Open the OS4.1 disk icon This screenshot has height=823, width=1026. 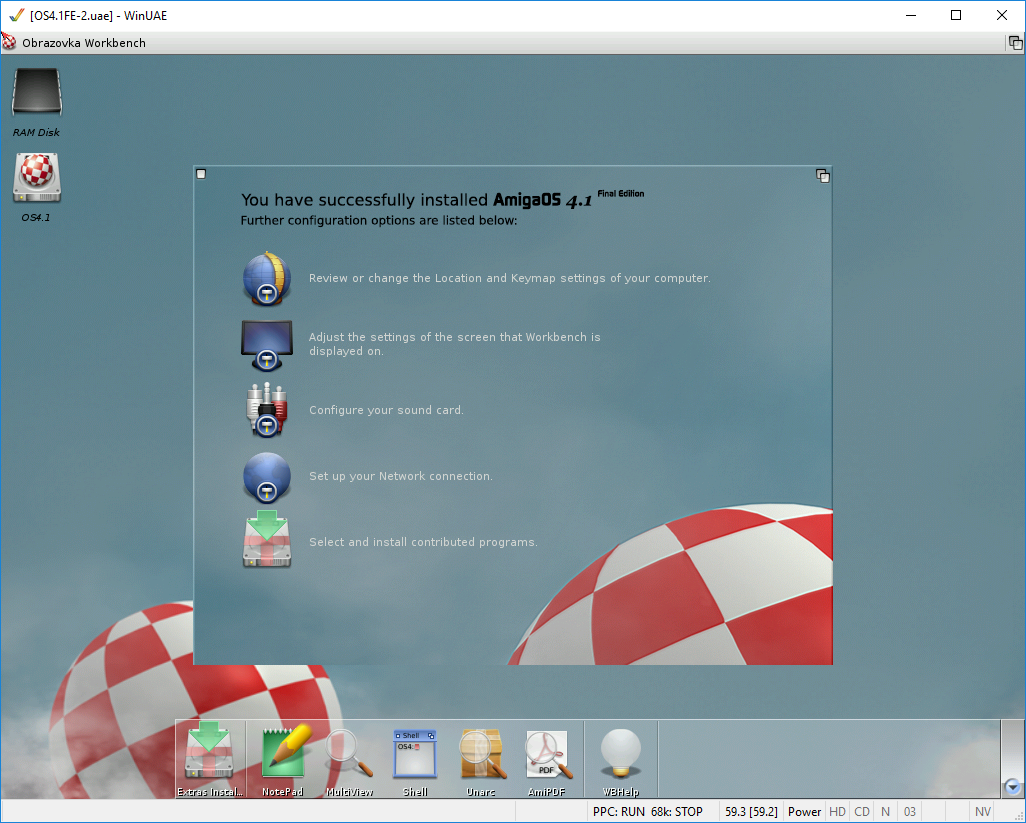point(37,178)
